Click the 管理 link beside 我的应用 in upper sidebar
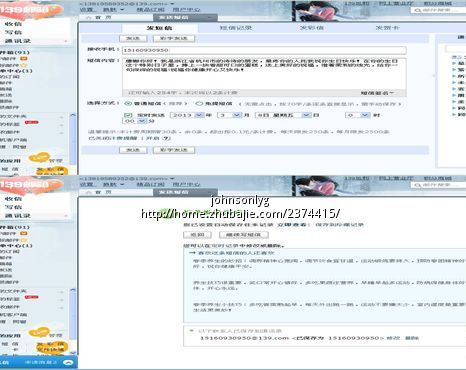This screenshot has width=466, height=370. [55, 161]
